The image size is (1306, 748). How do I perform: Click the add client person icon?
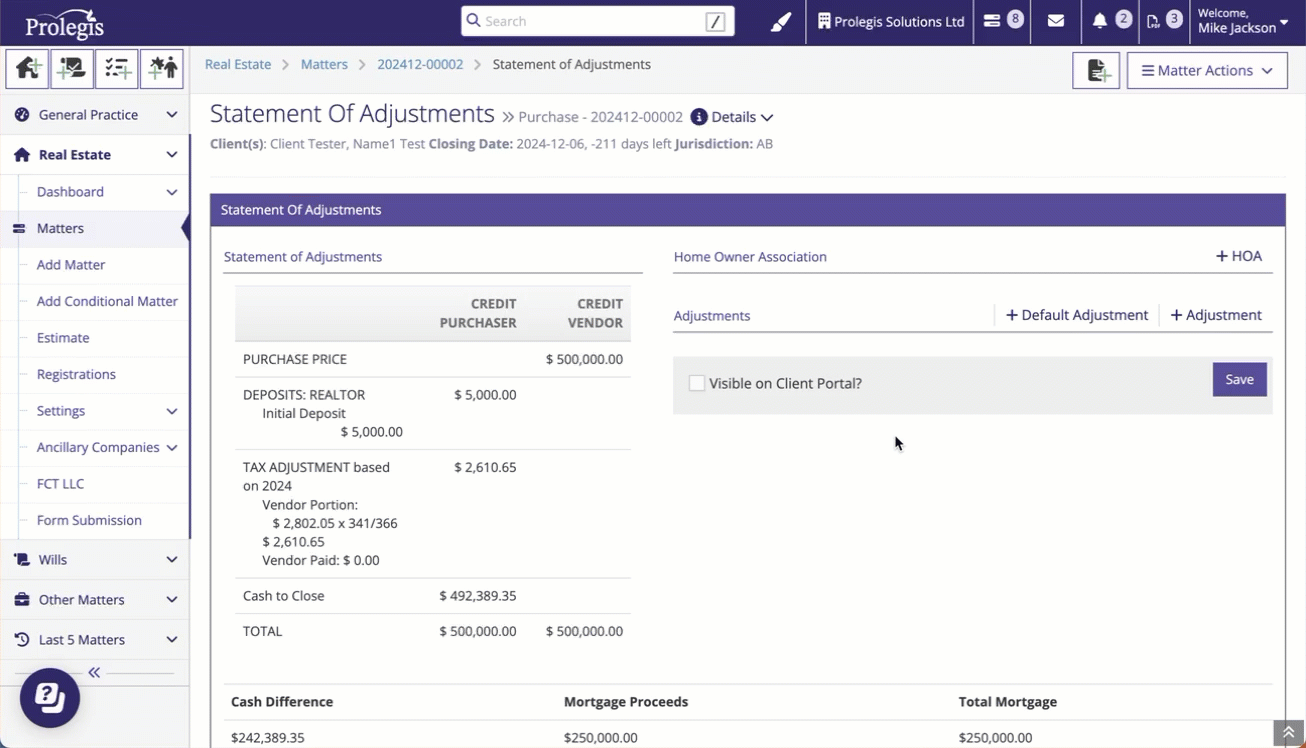162,69
